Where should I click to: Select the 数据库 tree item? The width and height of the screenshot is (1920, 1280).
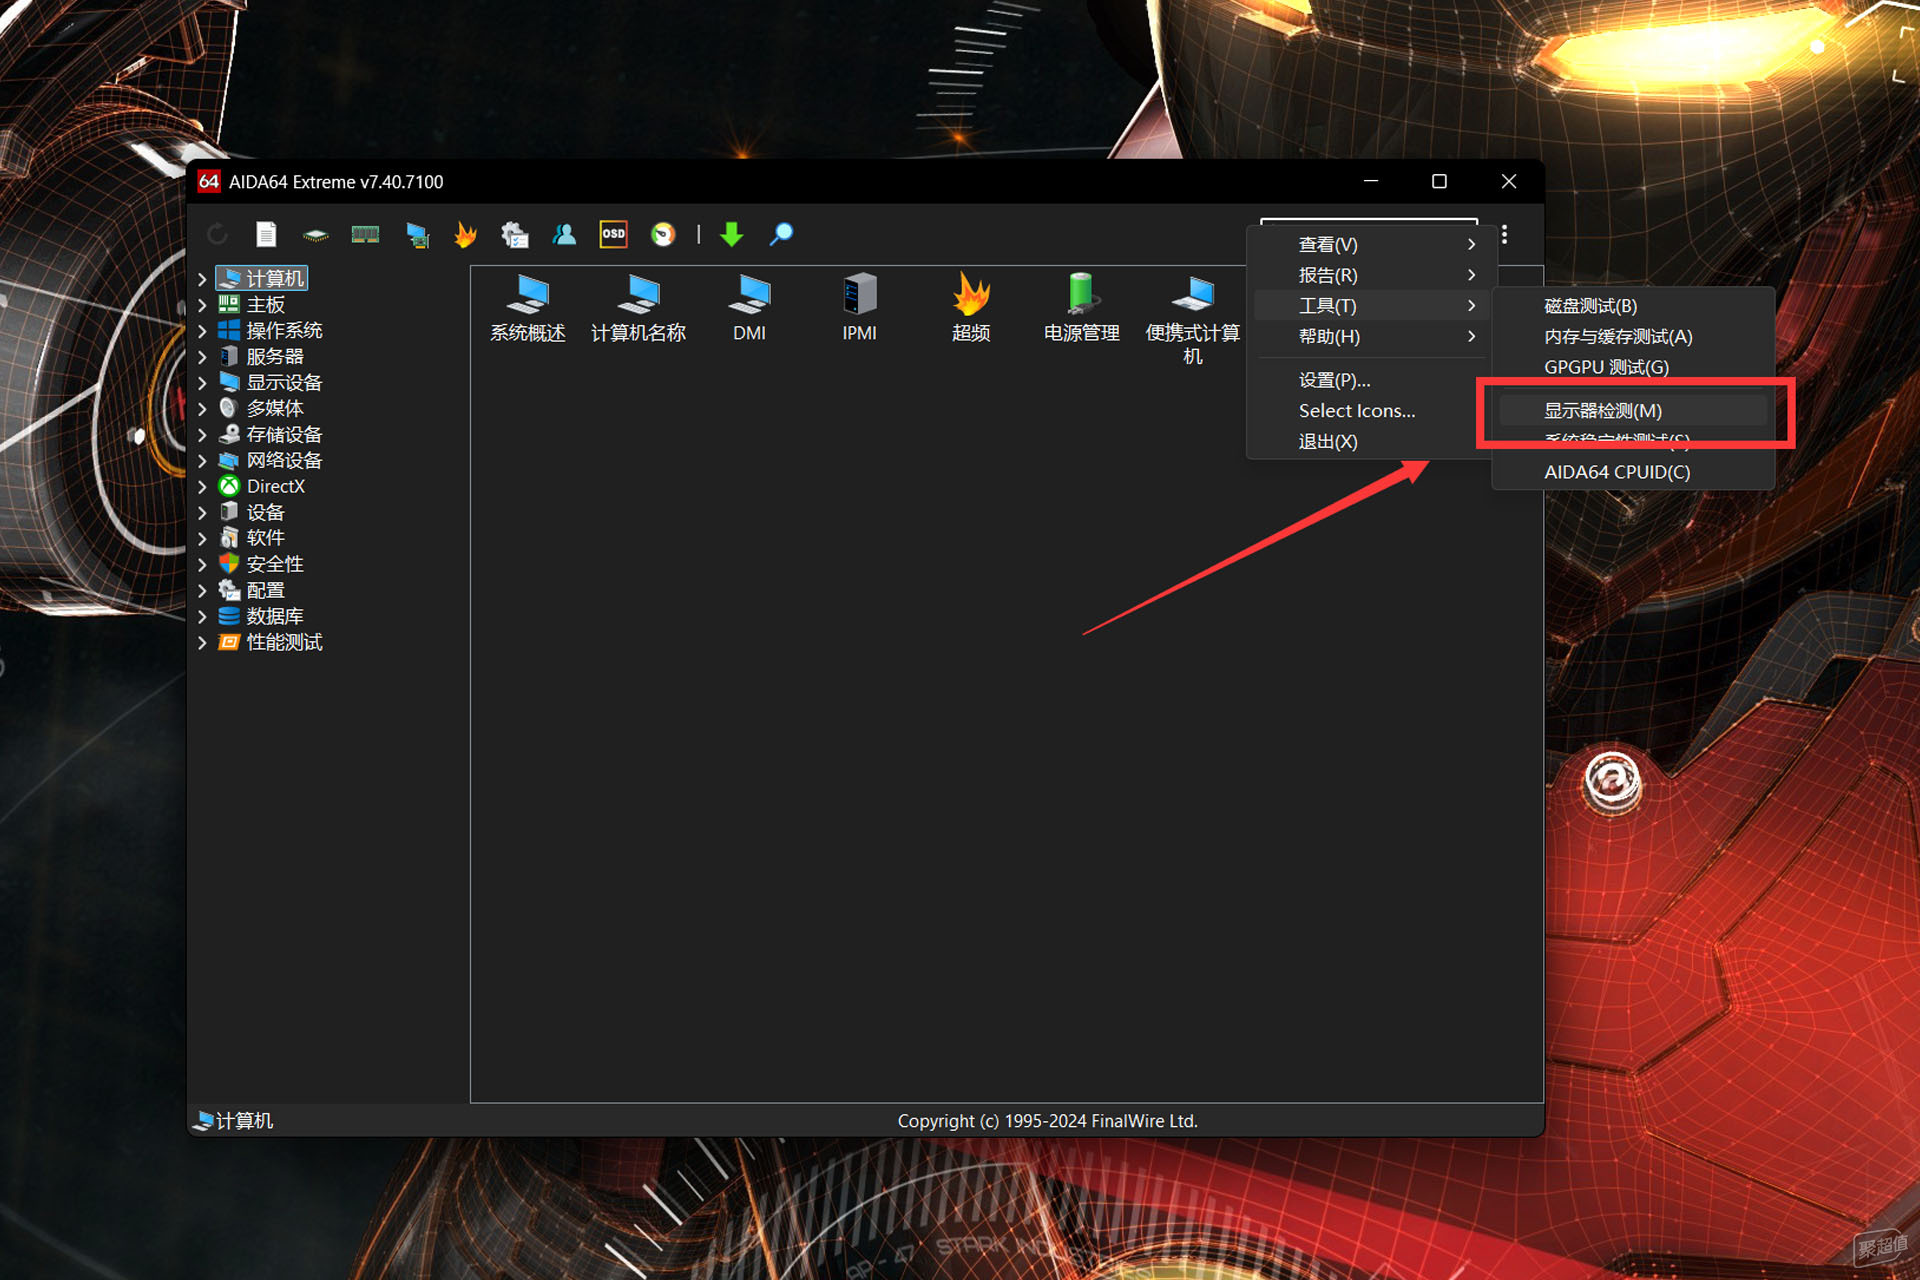[261, 617]
